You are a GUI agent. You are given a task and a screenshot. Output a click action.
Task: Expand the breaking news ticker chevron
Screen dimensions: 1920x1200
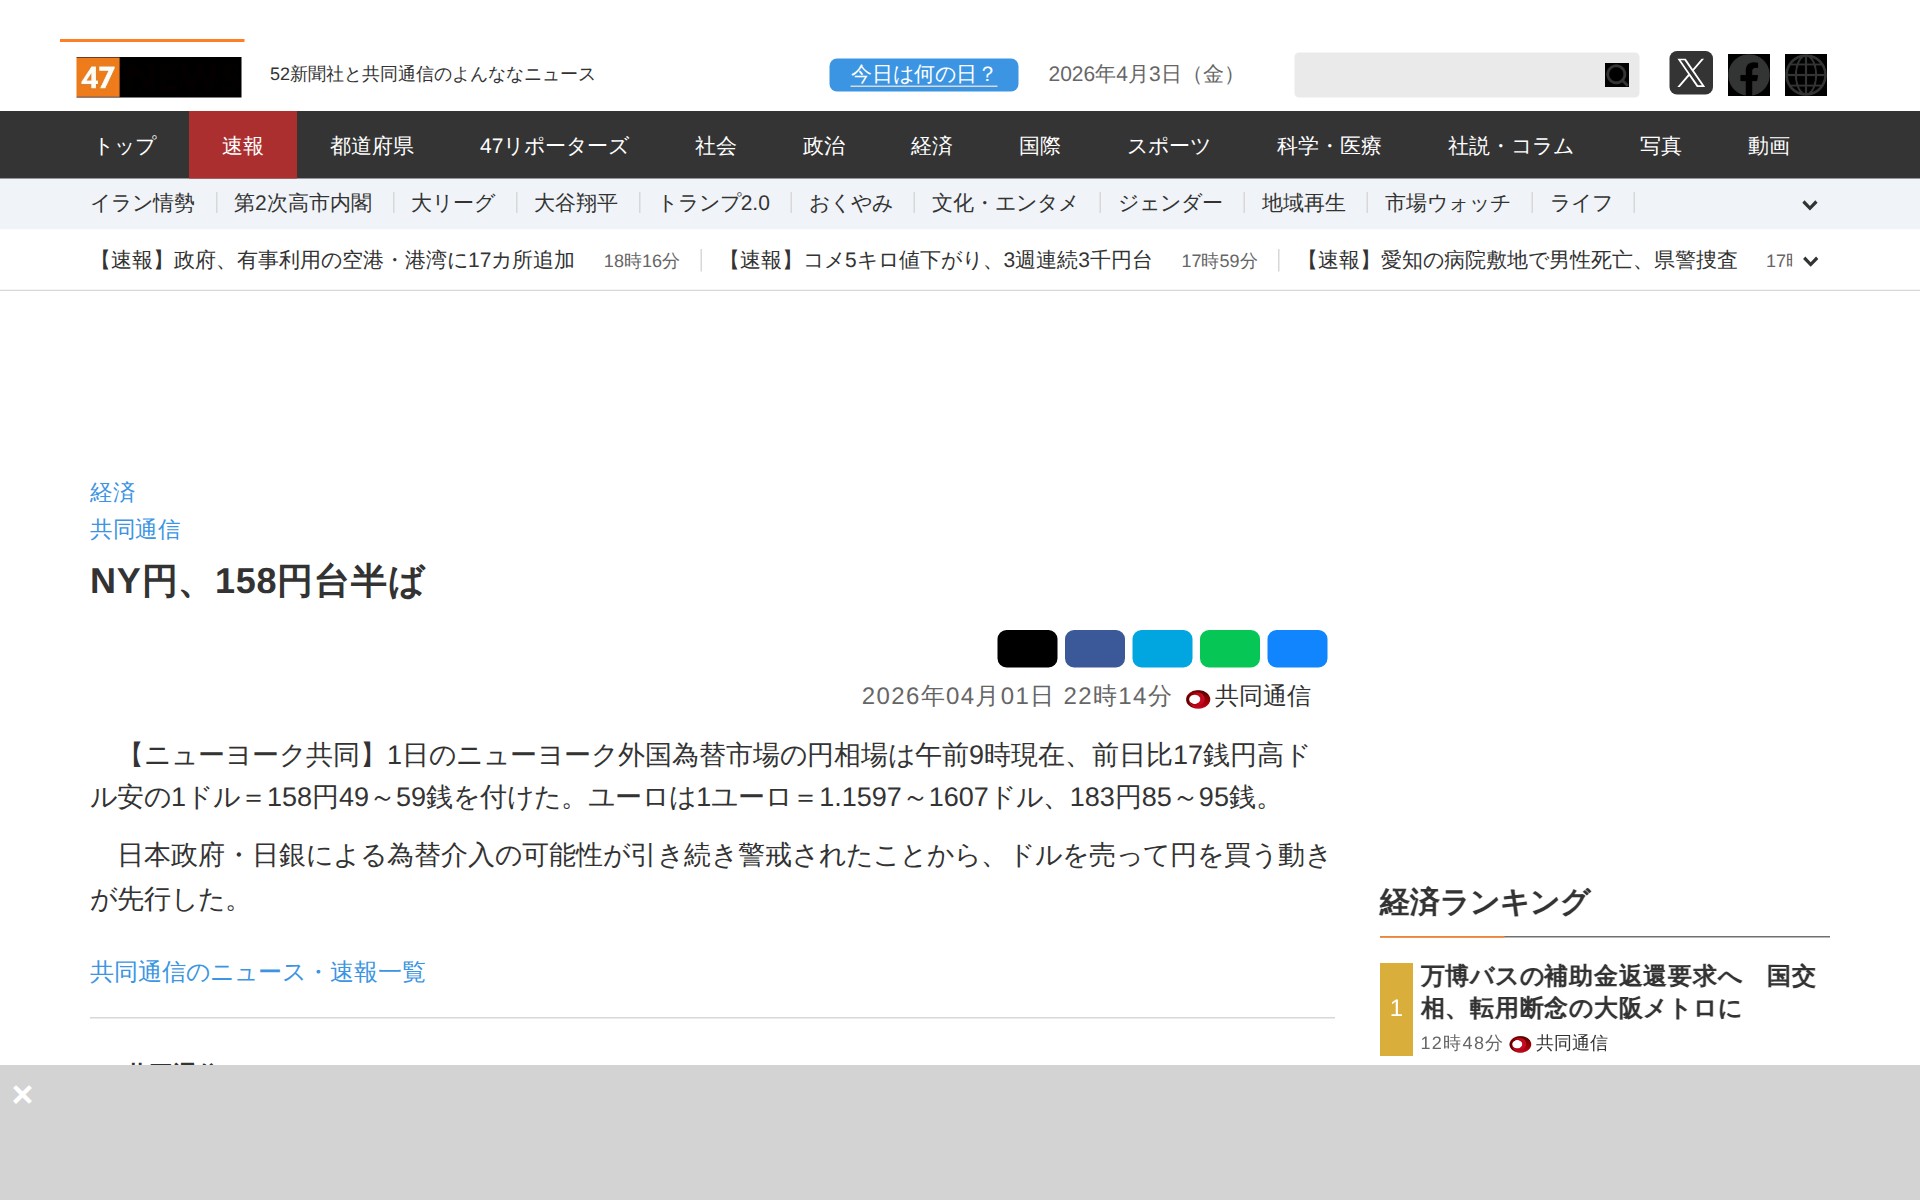tap(1809, 261)
